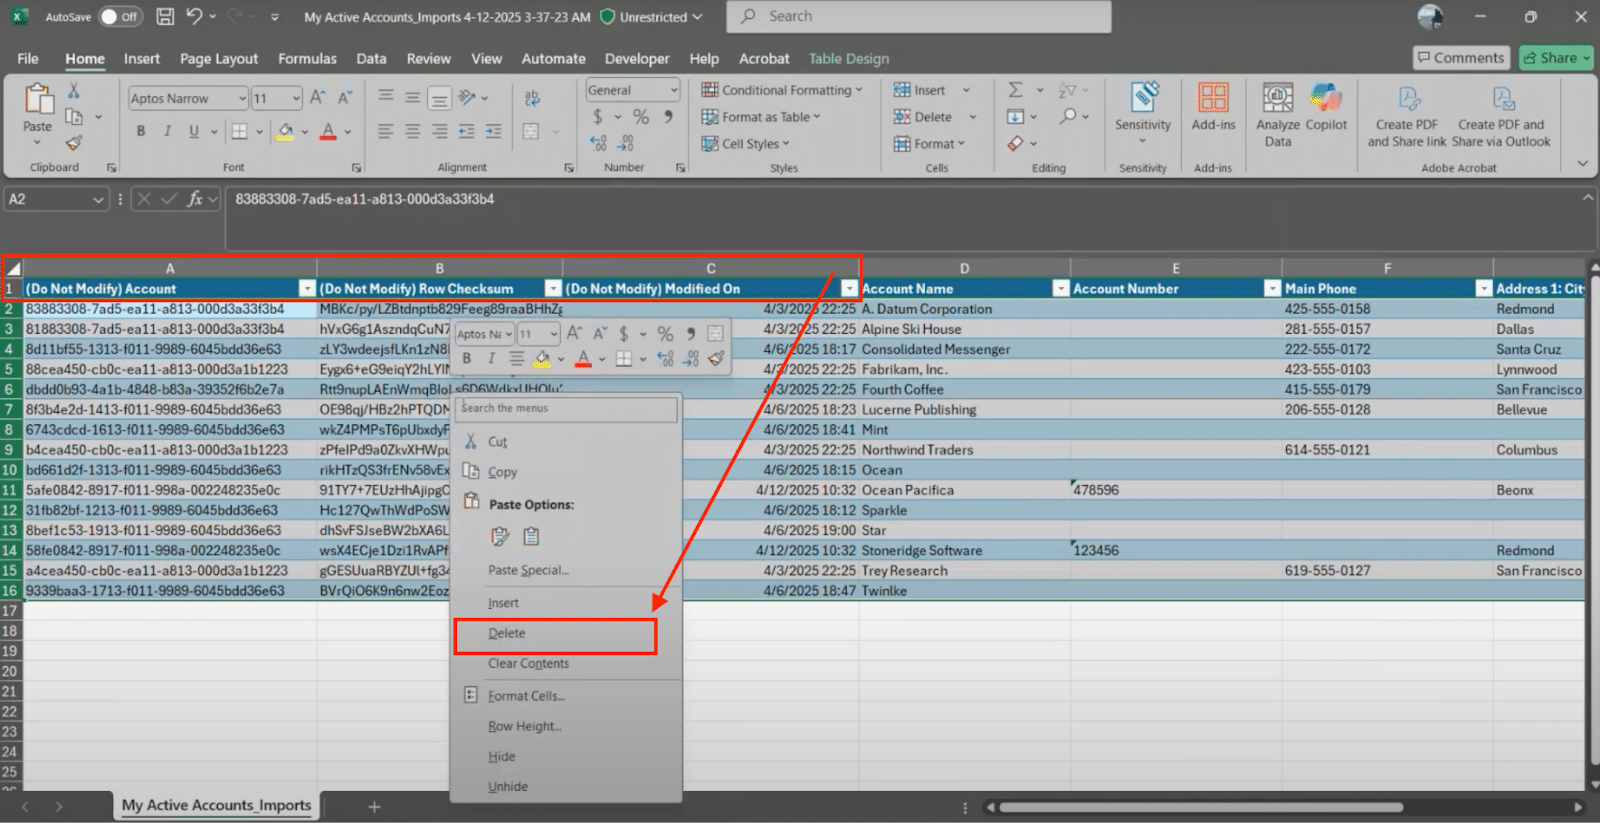
Task: Open the Comments button
Action: point(1459,58)
